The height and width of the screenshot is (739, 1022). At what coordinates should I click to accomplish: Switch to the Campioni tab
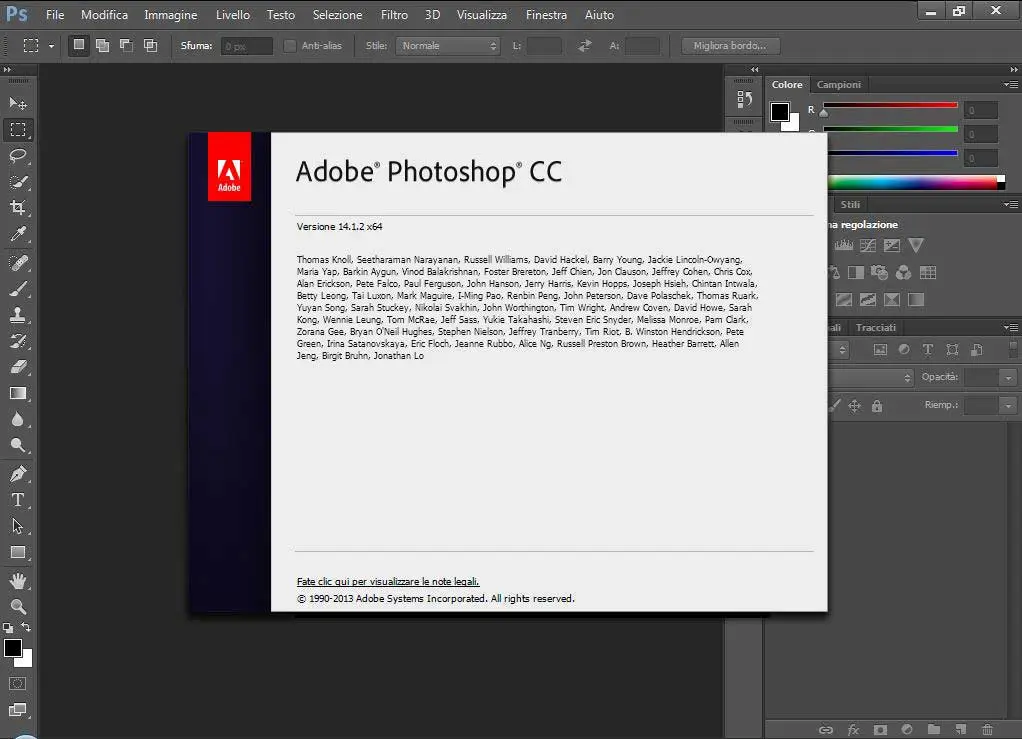tap(839, 85)
